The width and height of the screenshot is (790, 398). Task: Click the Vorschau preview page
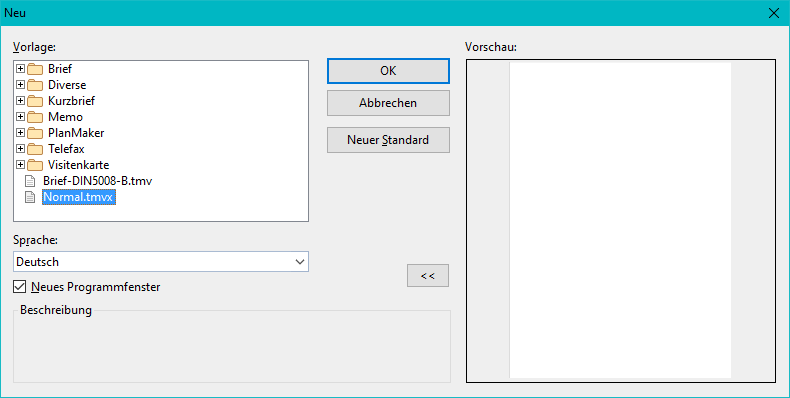click(620, 220)
